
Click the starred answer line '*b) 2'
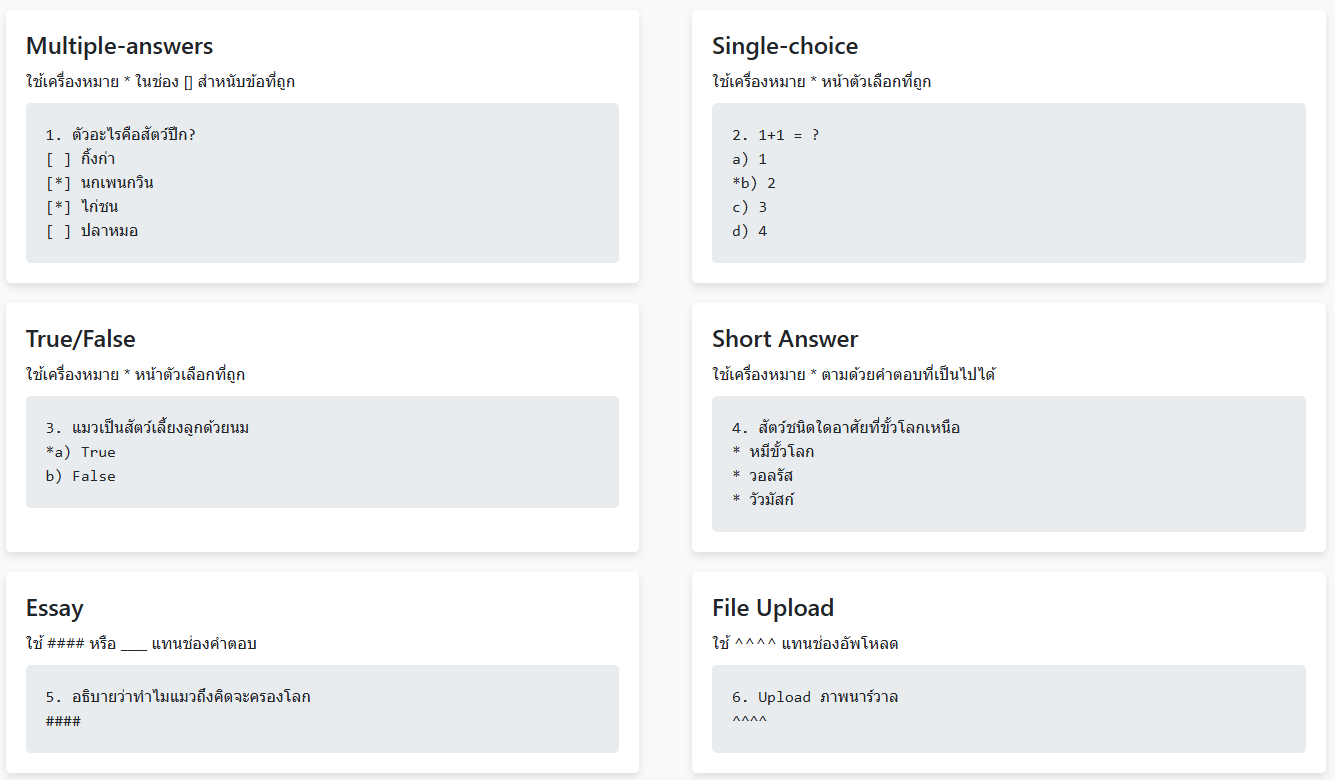754,183
